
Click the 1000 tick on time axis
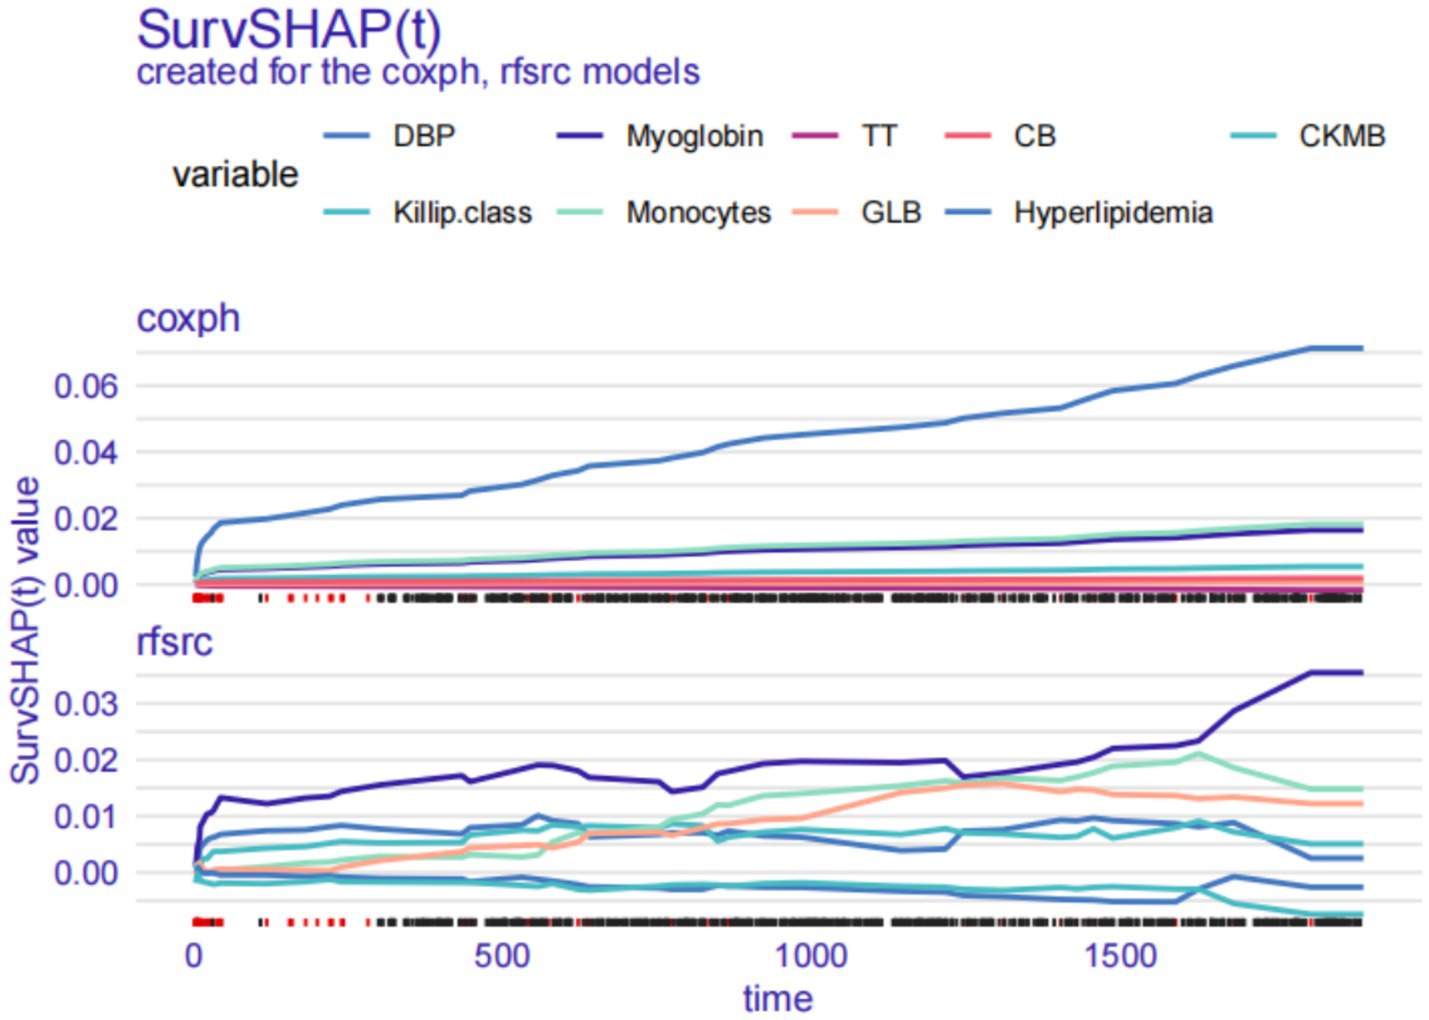811,955
